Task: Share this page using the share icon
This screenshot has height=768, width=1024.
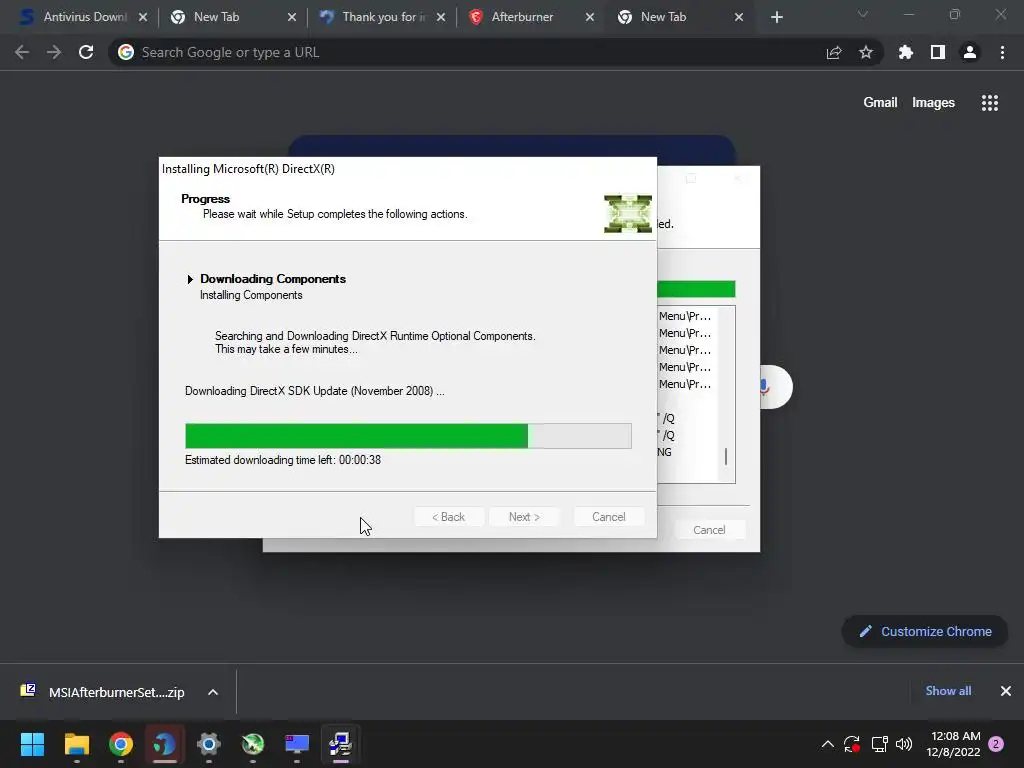Action: click(834, 52)
